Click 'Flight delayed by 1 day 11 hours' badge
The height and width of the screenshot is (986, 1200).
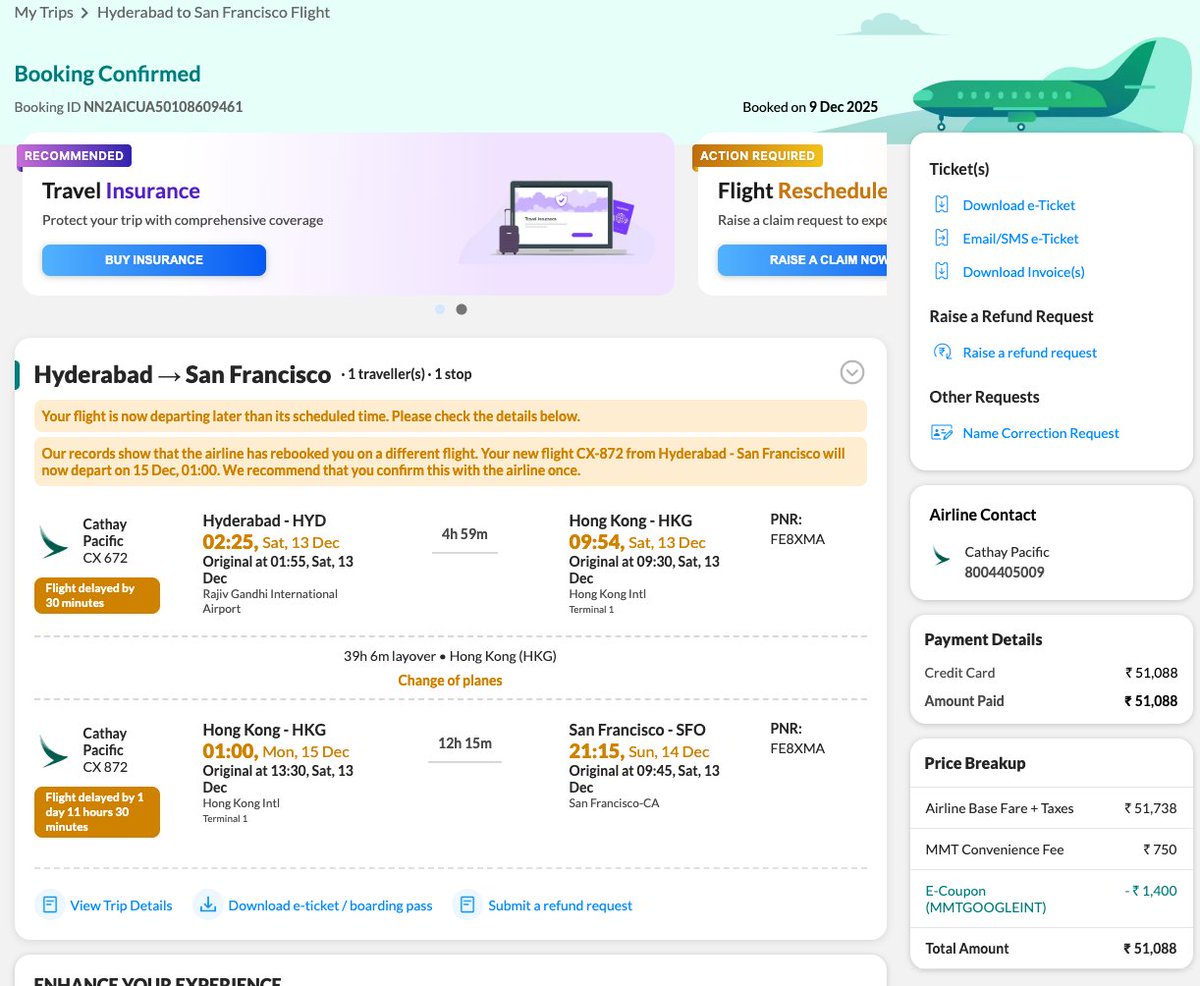tap(97, 812)
